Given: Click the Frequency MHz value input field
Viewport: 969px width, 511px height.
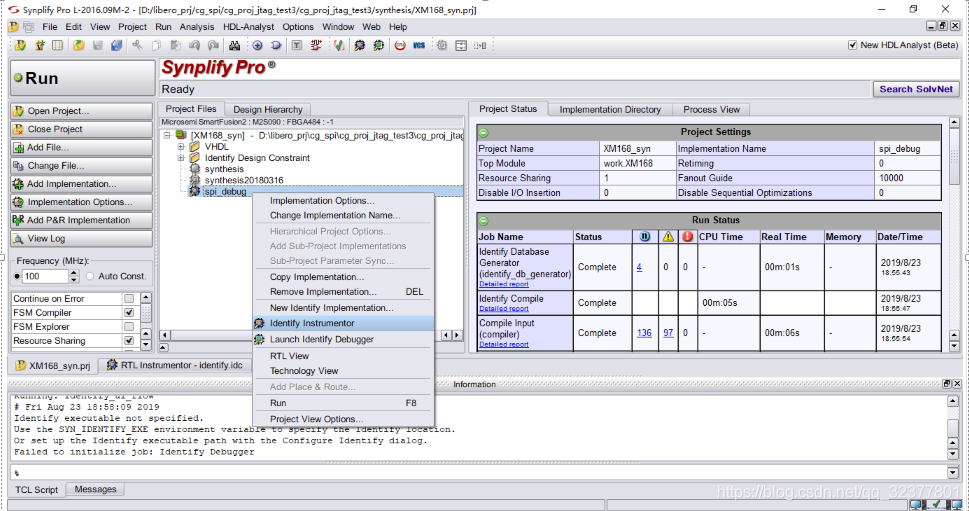Looking at the screenshot, I should (45, 276).
